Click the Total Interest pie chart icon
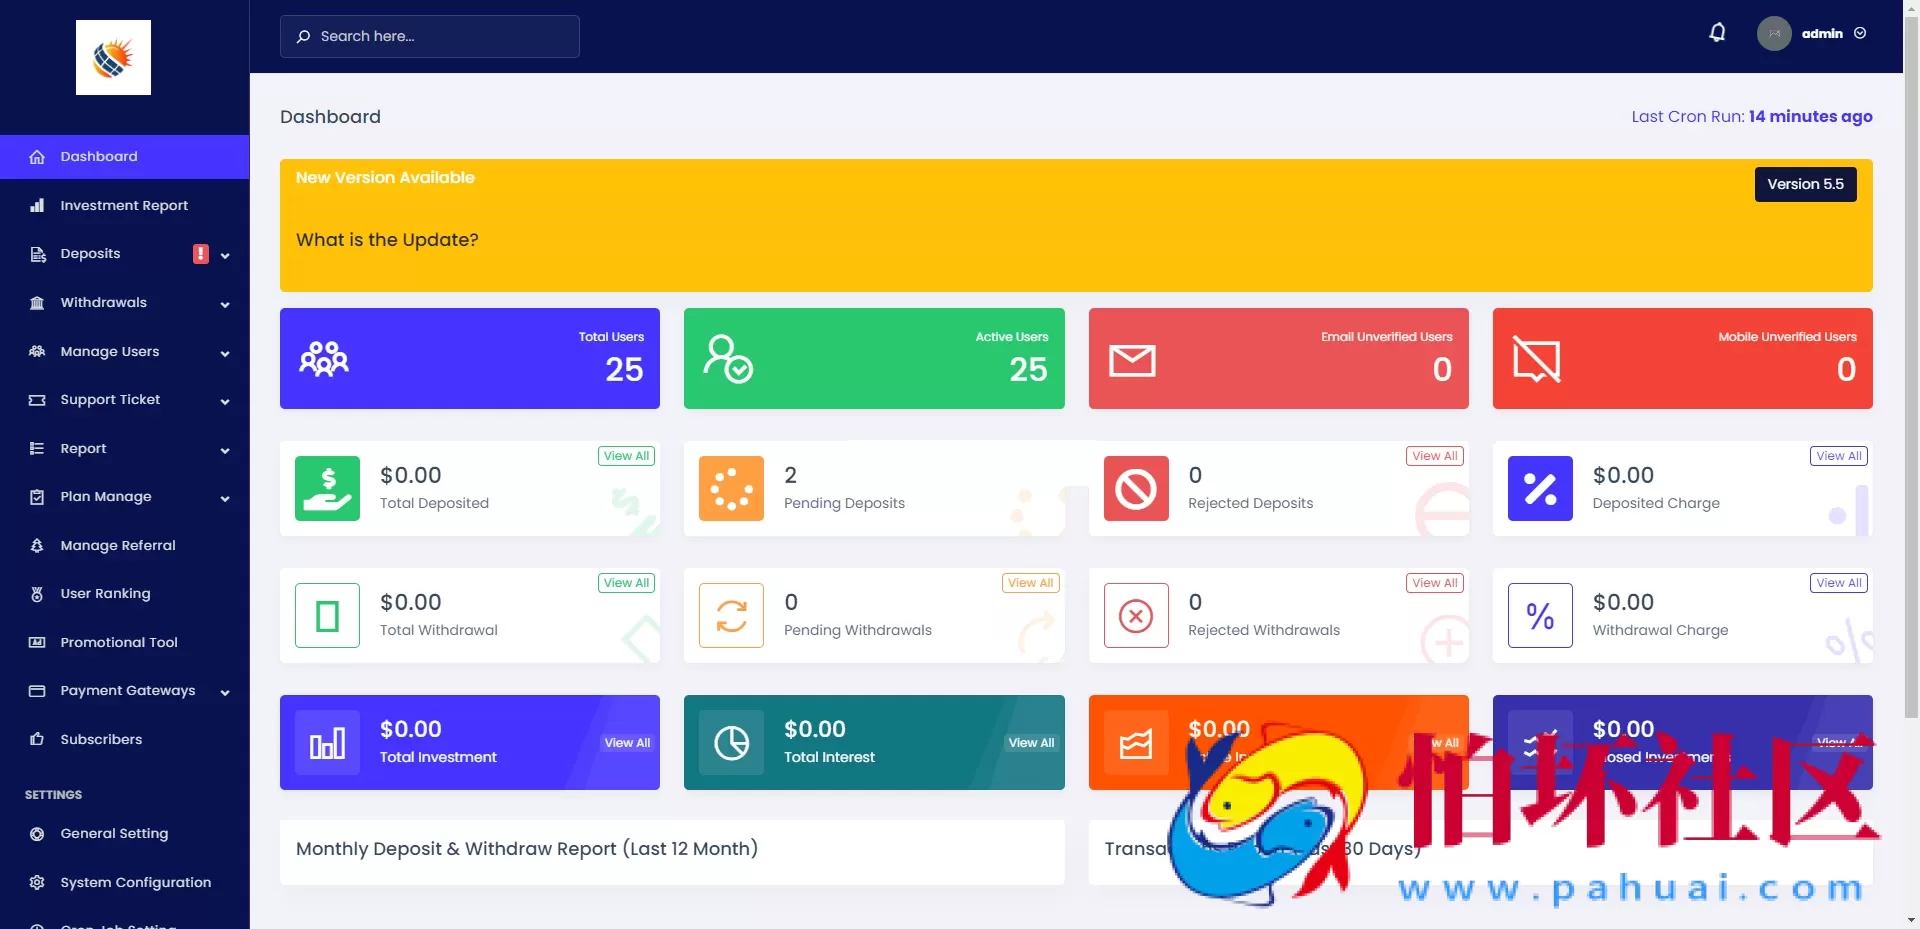 coord(731,743)
